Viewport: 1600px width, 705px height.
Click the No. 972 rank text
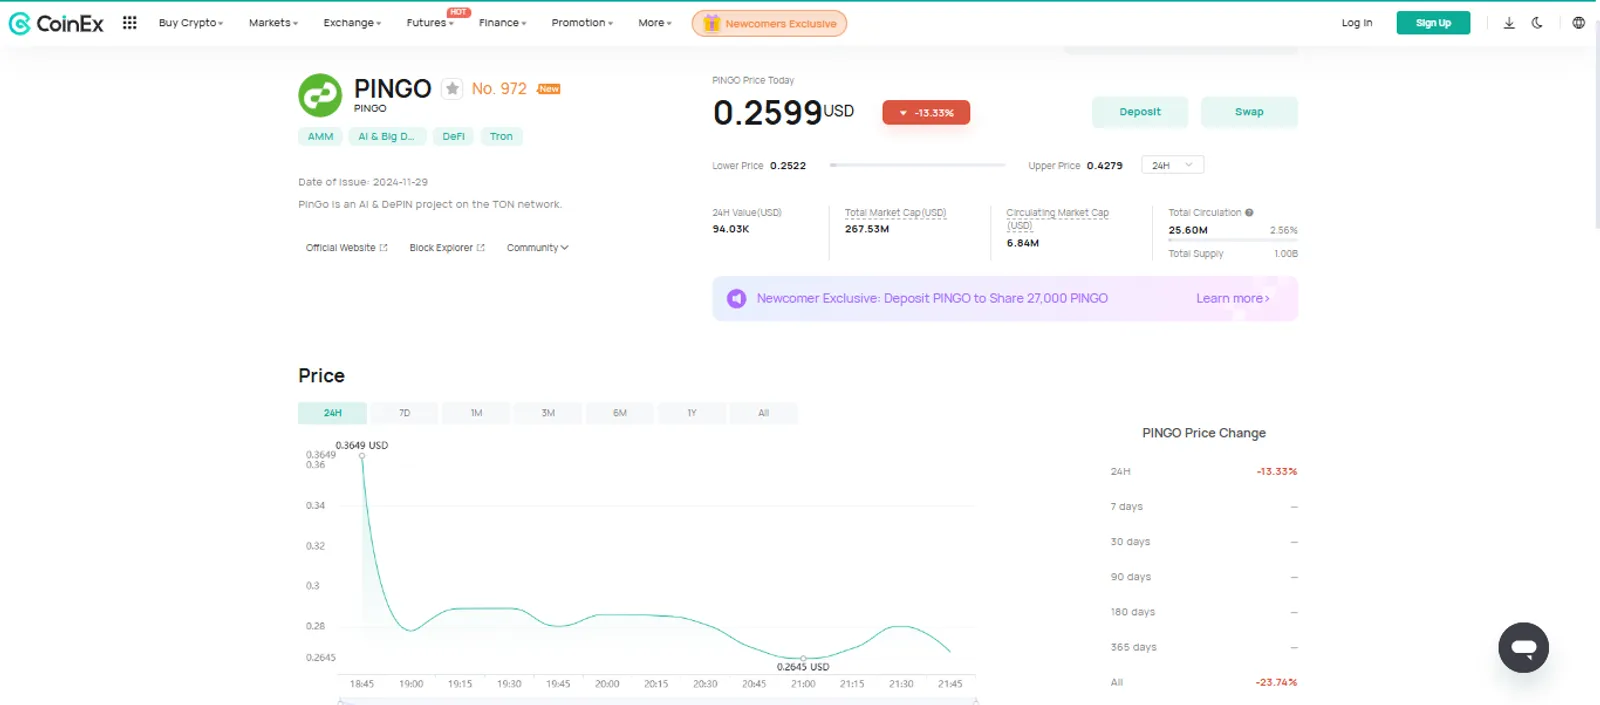(x=499, y=89)
